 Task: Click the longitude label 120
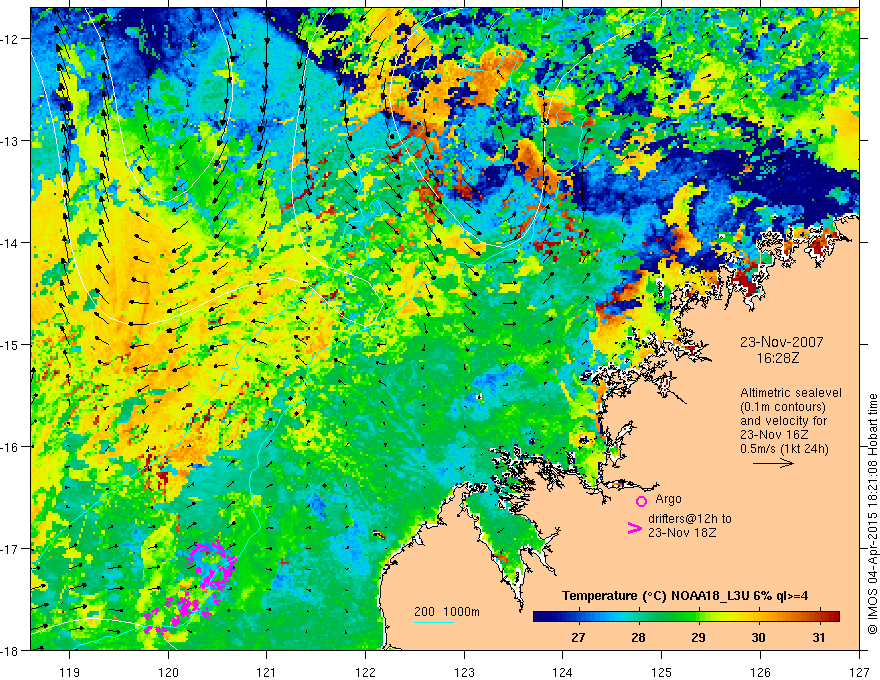point(168,672)
